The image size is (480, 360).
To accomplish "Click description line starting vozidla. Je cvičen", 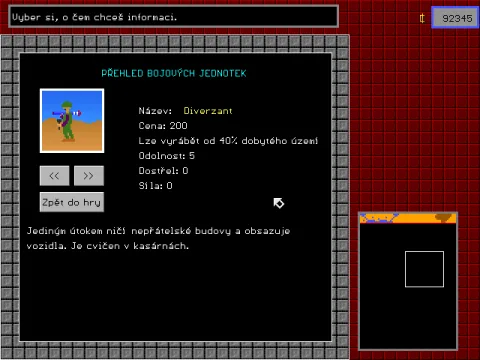I will coord(108,246).
